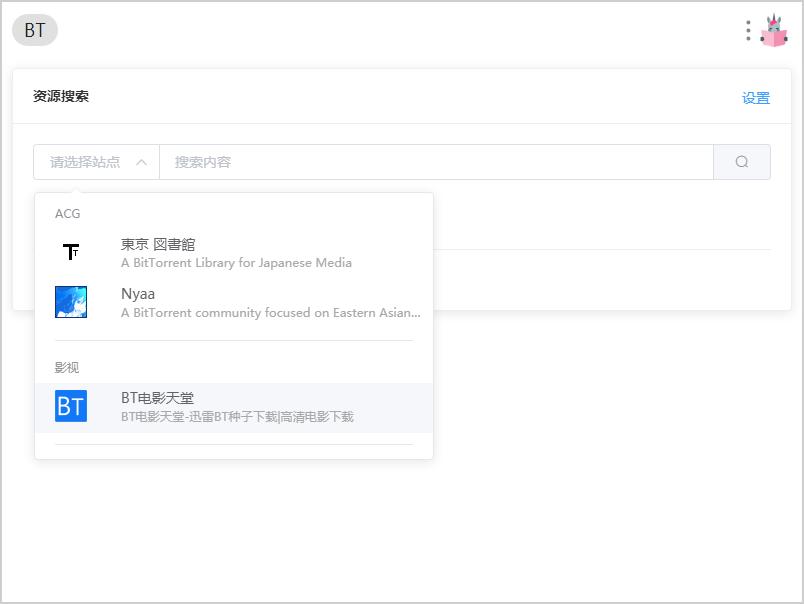This screenshot has width=804, height=604.
Task: Open the 设置 settings link
Action: tap(757, 98)
